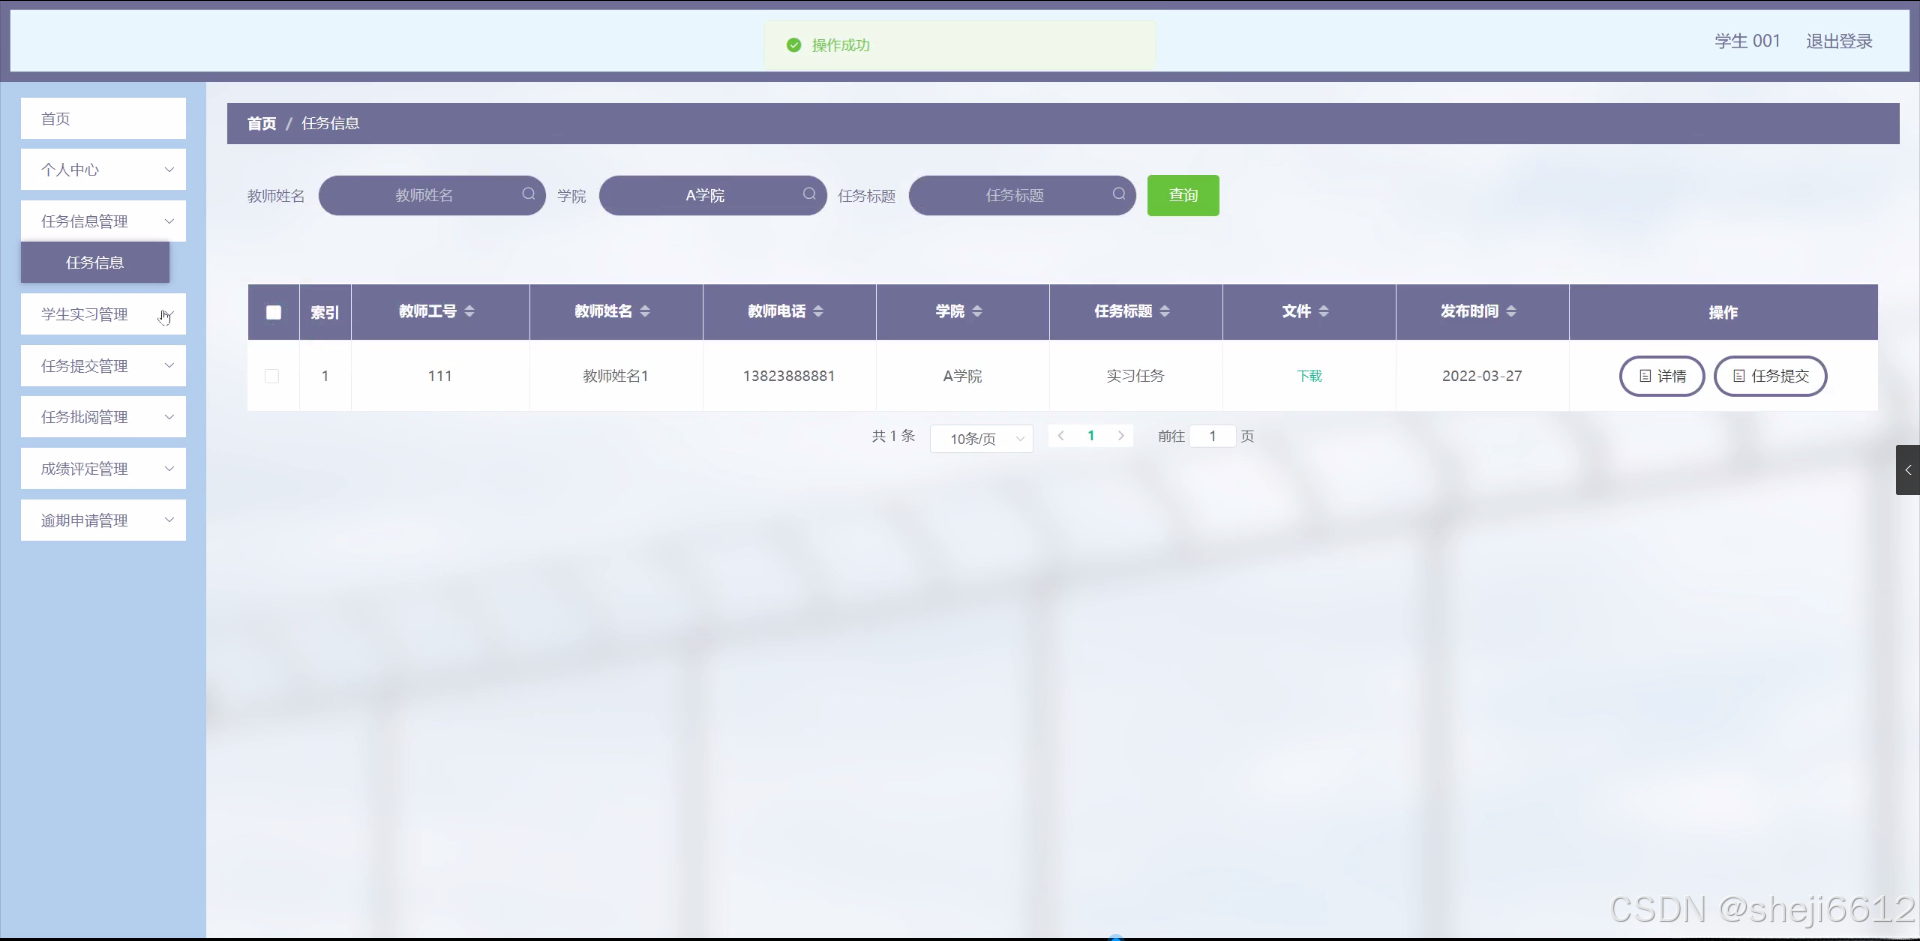Click the 下载 file download link
Screen dimensions: 1920x941
[1309, 376]
